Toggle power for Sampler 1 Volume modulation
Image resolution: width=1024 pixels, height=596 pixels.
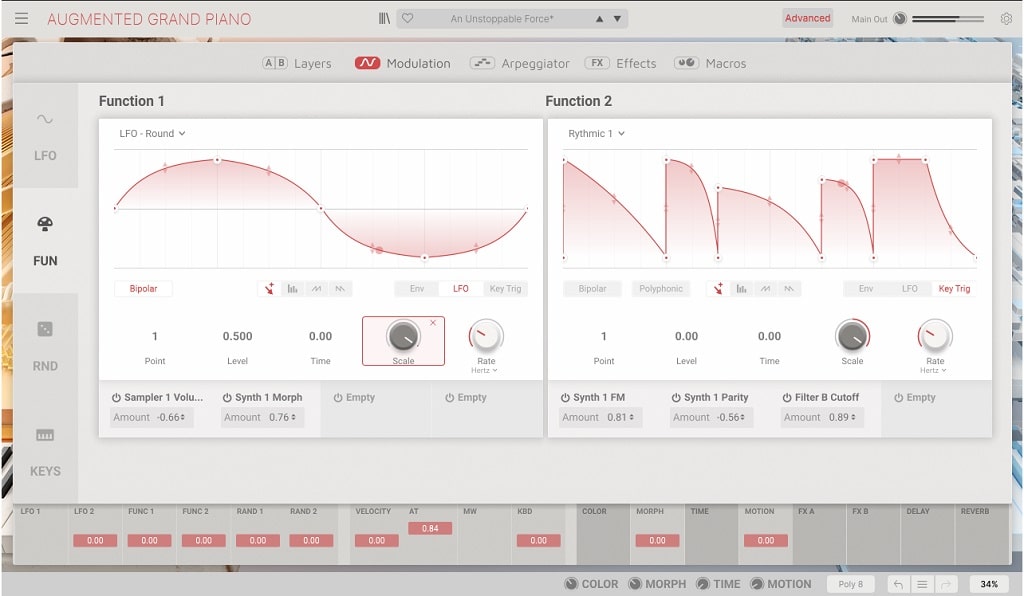coord(116,398)
